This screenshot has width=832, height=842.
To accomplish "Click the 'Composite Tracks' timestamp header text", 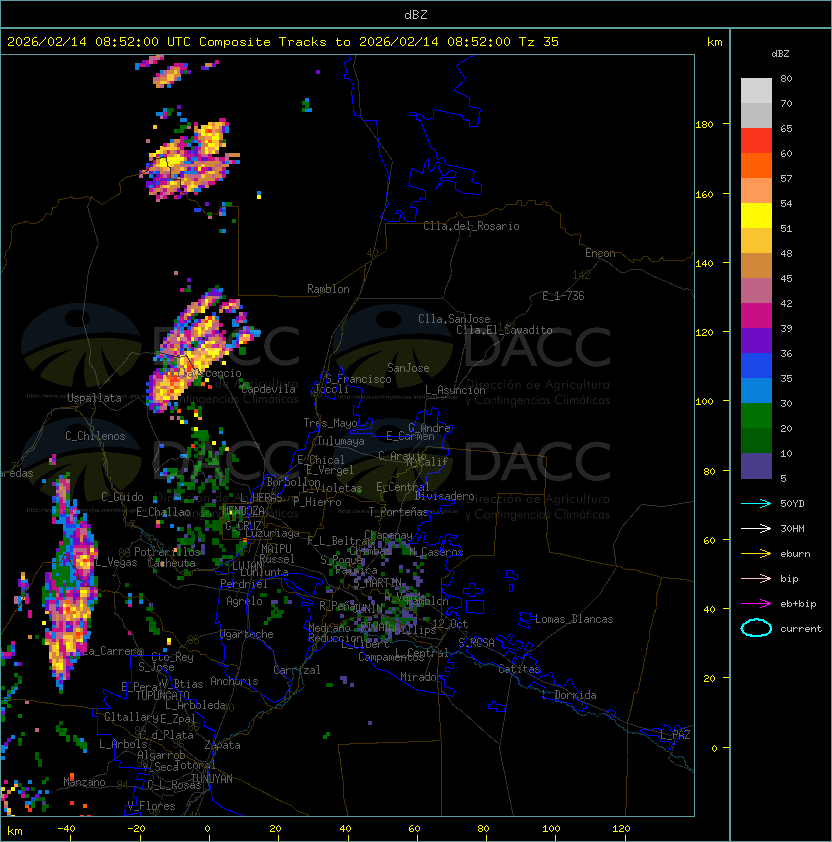I will tap(283, 42).
